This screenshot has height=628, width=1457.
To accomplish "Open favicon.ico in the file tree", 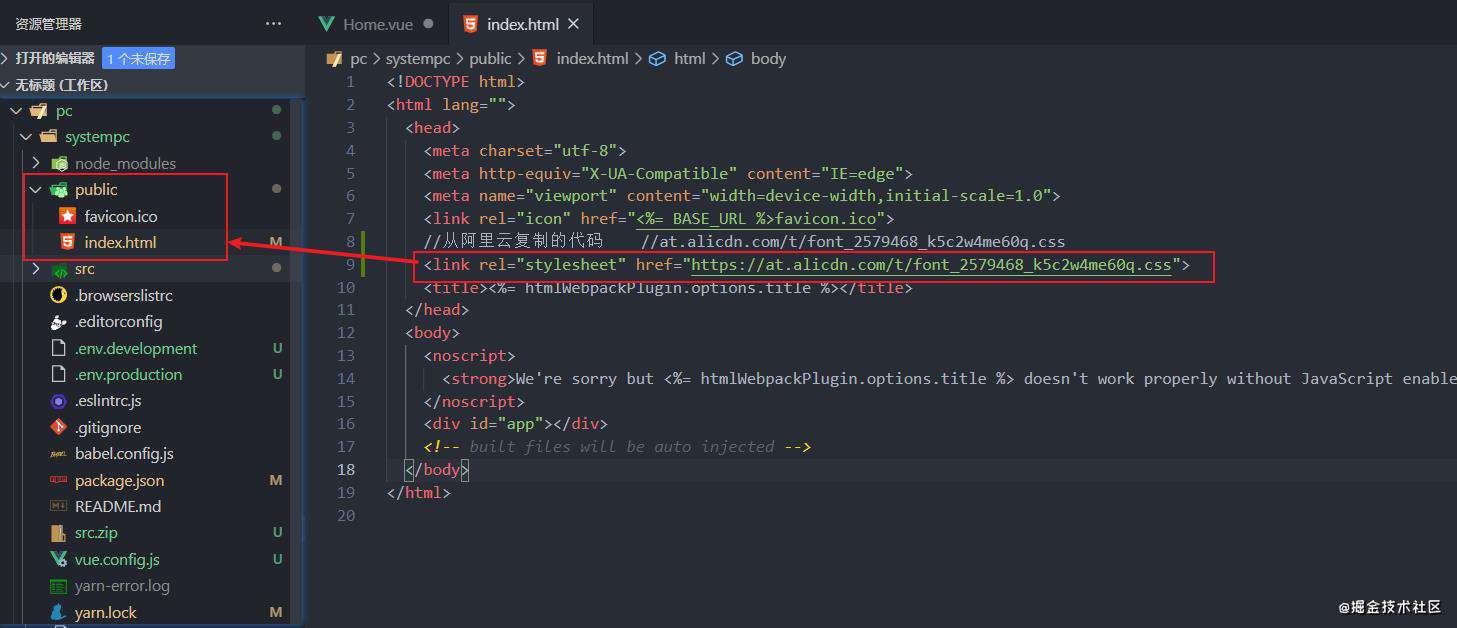I will click(x=121, y=216).
